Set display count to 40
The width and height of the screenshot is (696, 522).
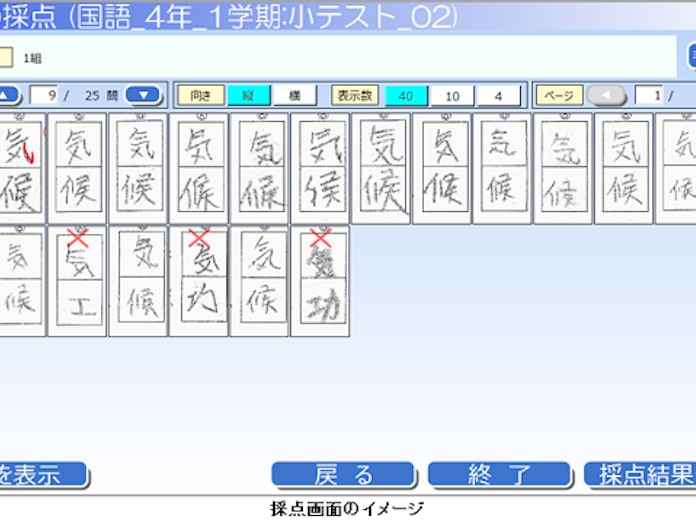pos(406,96)
